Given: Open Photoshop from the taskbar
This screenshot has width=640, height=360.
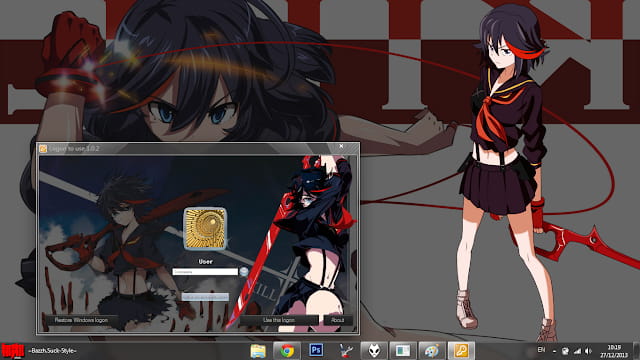Looking at the screenshot, I should click(x=316, y=350).
